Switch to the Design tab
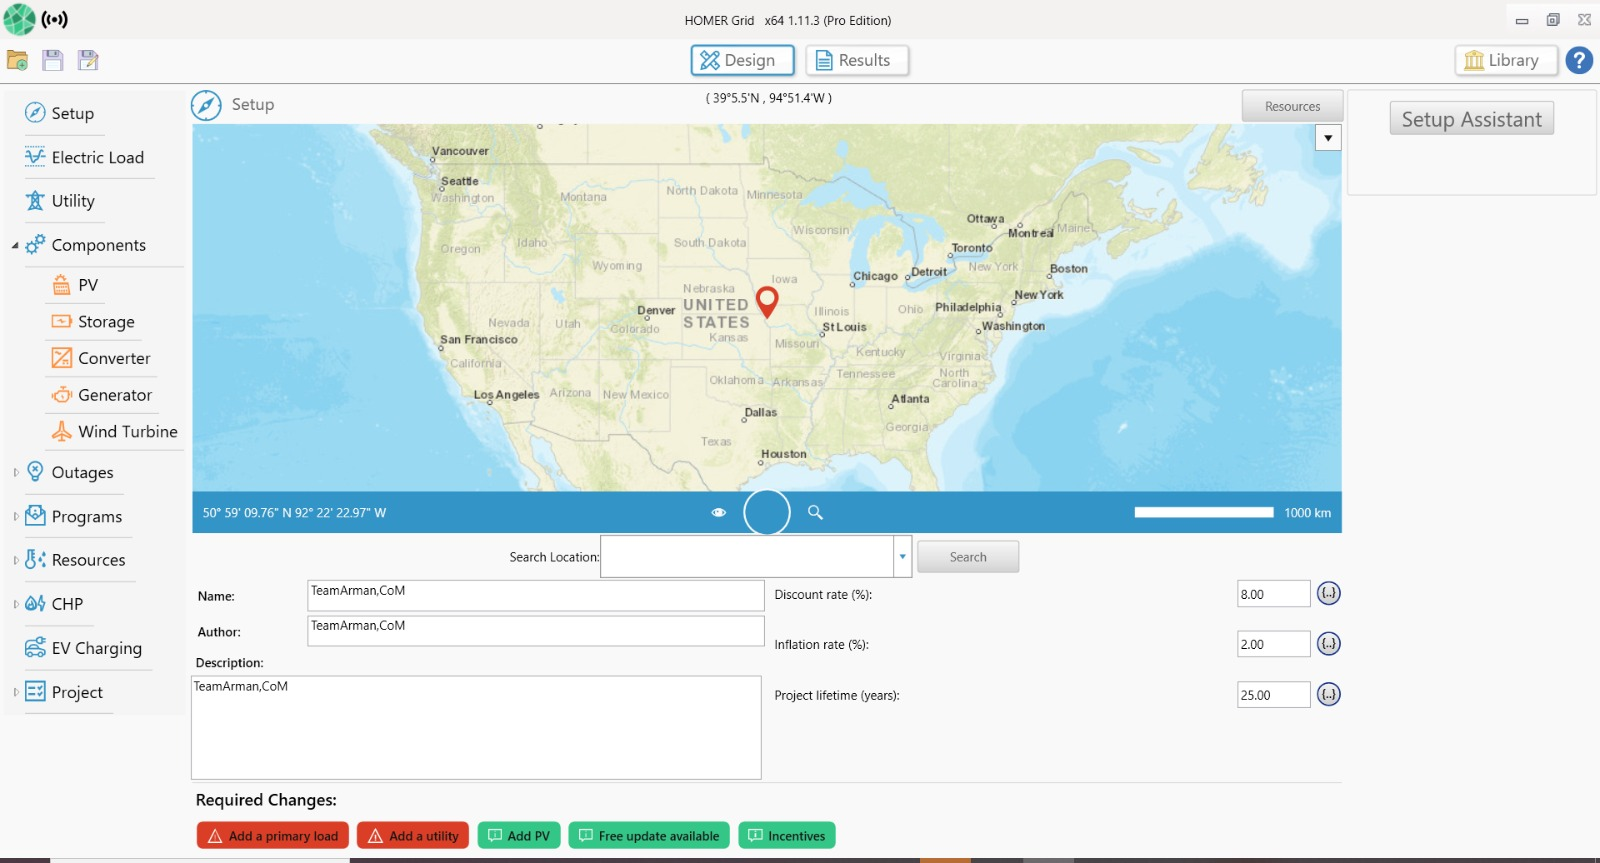1600x863 pixels. [x=742, y=60]
